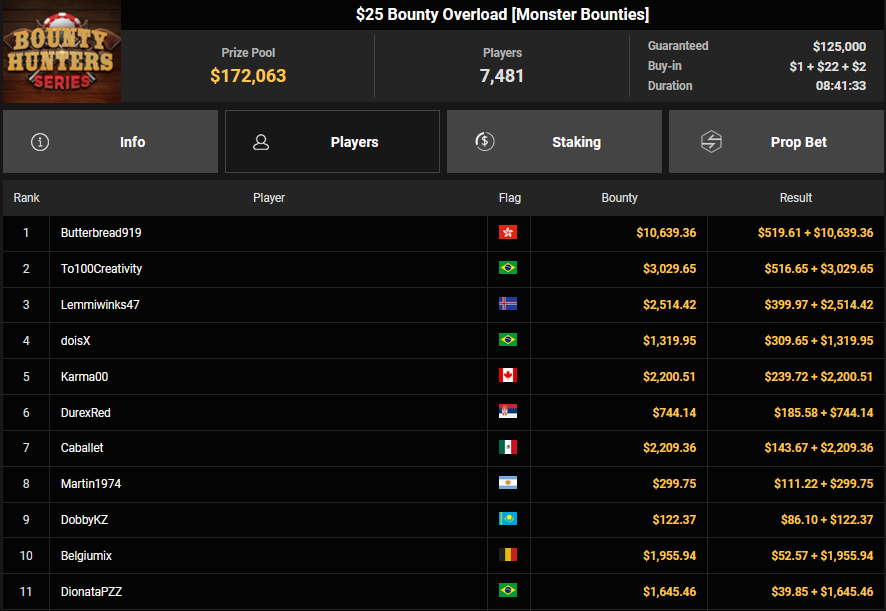Sort table by Rank column header
This screenshot has width=886, height=611.
(26, 198)
